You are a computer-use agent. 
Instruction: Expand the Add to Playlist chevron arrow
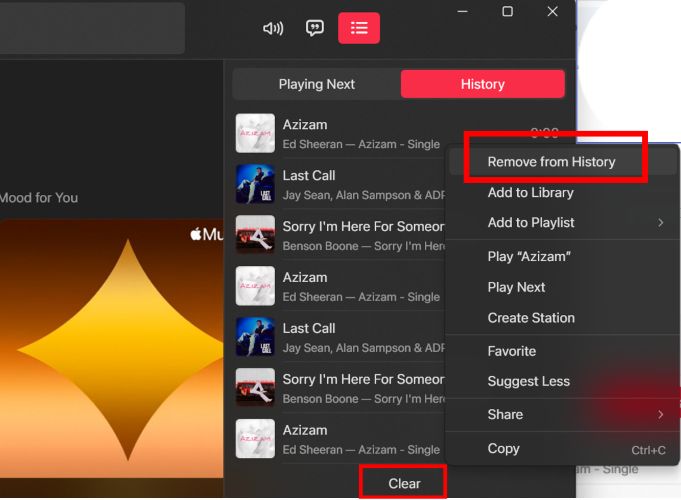[660, 223]
